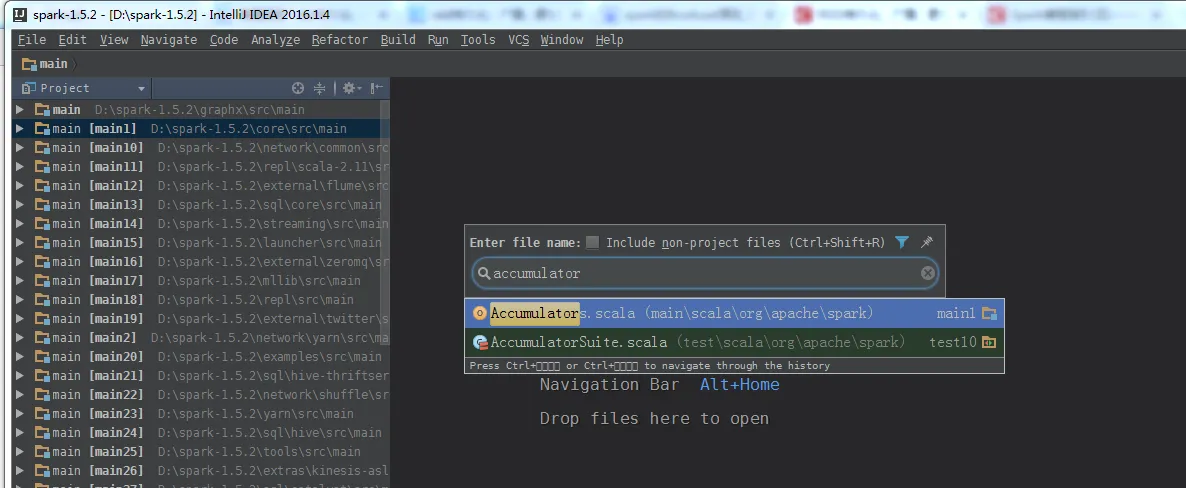Open the Code menu
The height and width of the screenshot is (488, 1186).
click(224, 40)
